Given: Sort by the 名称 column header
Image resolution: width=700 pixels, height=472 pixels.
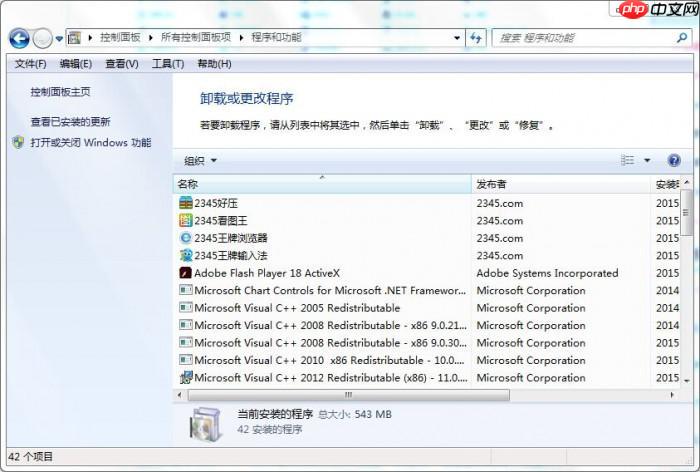Looking at the screenshot, I should pos(322,184).
